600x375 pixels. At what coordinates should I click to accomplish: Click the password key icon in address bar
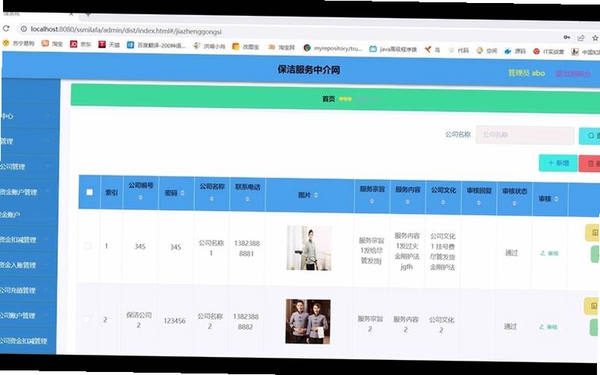tap(567, 37)
